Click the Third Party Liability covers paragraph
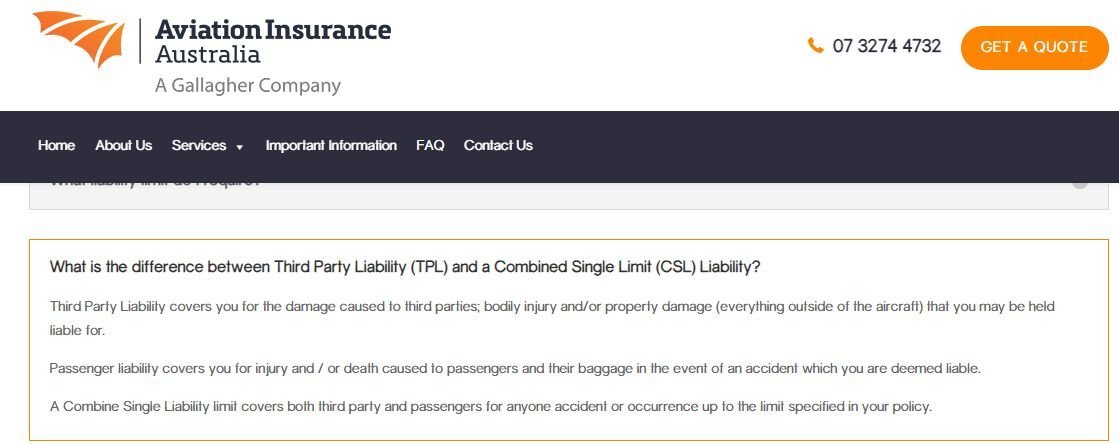This screenshot has height=444, width=1119. [x=552, y=318]
